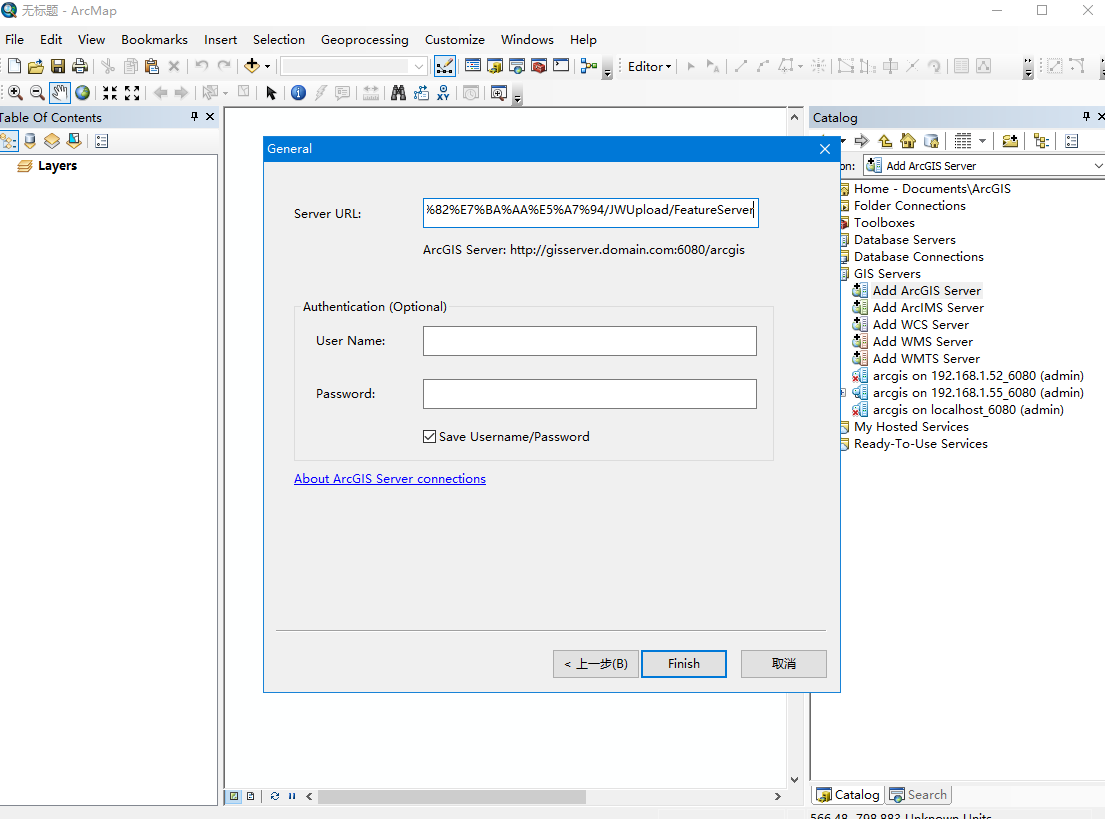Image resolution: width=1105 pixels, height=819 pixels.
Task: Switch to the Search tab
Action: tap(918, 794)
